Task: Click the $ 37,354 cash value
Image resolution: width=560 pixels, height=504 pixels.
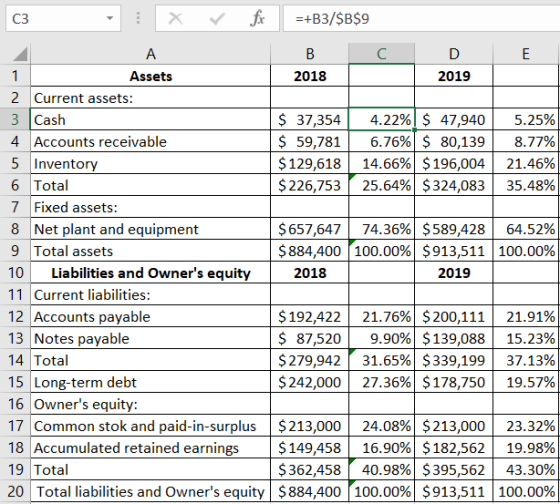Action: click(310, 120)
